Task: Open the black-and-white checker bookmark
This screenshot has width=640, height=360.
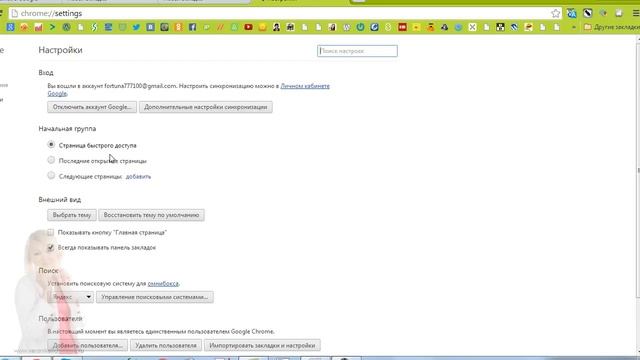Action: tap(500, 27)
